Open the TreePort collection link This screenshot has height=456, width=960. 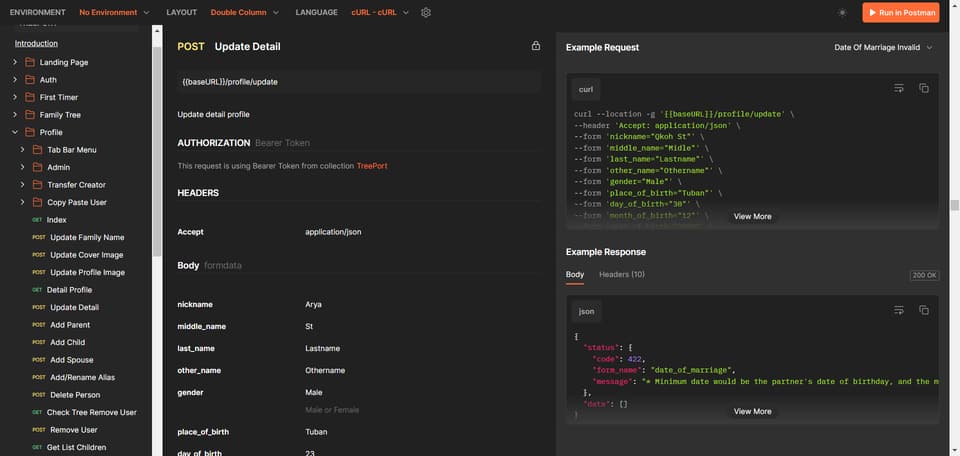point(372,166)
